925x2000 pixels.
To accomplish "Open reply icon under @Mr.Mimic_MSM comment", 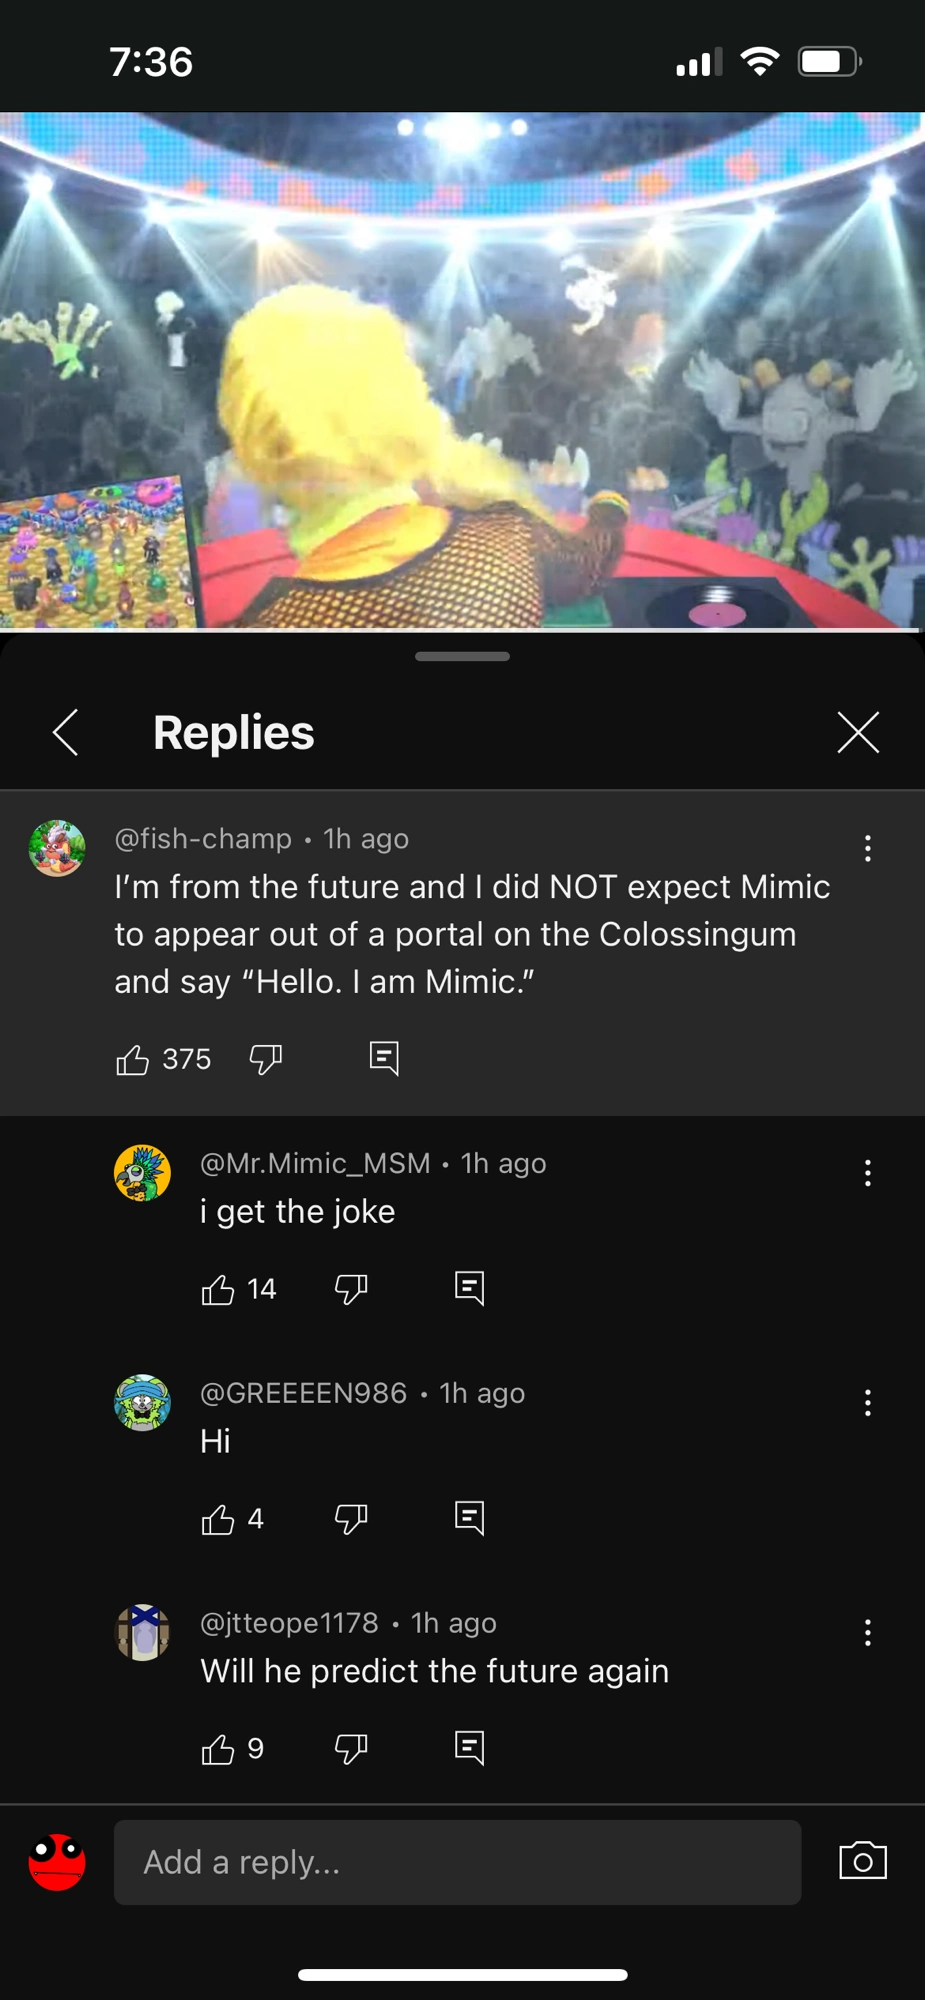I will tap(469, 1288).
